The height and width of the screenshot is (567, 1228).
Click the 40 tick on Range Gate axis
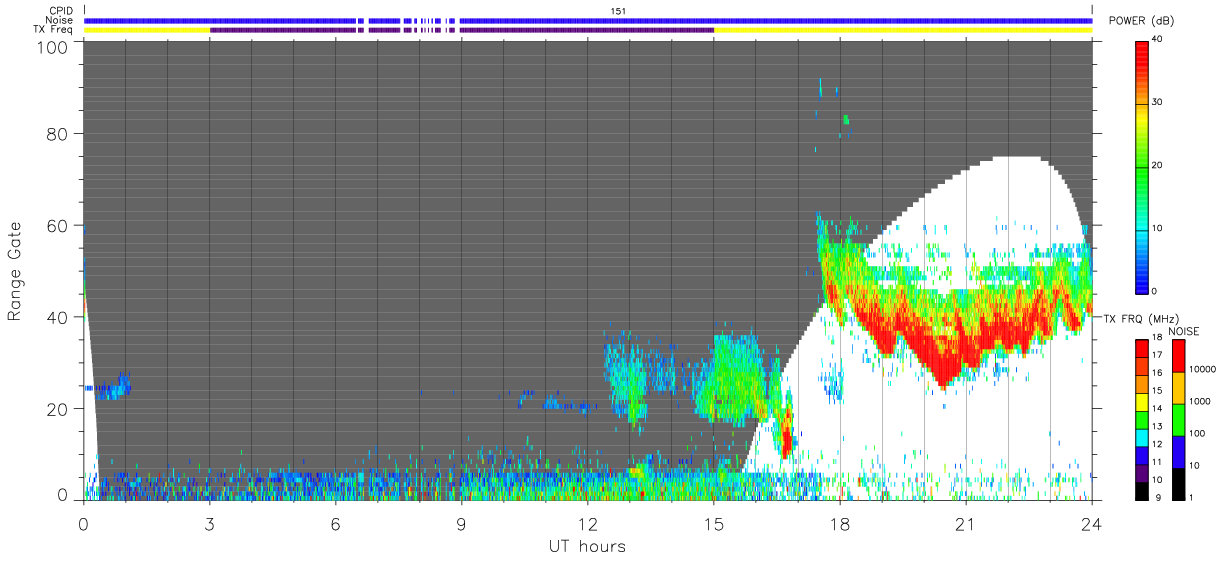pyautogui.click(x=58, y=317)
